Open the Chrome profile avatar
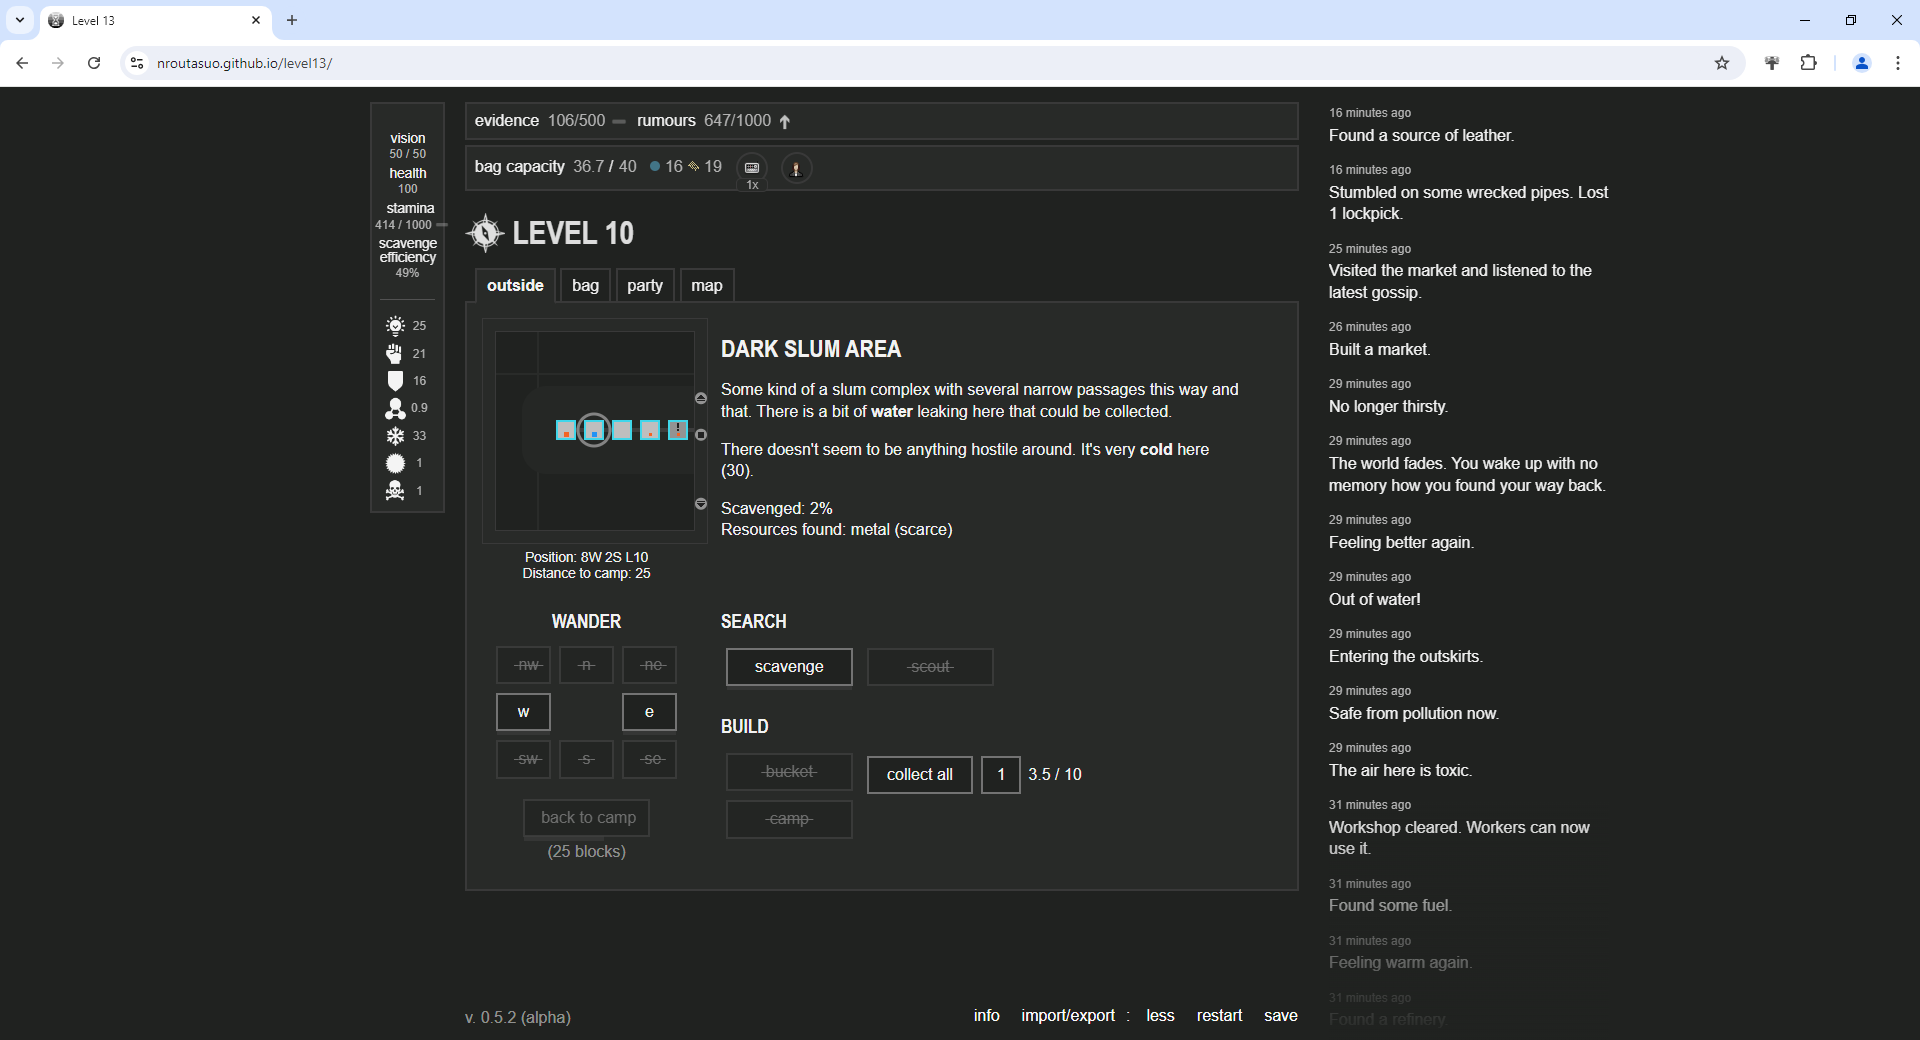 tap(1862, 63)
